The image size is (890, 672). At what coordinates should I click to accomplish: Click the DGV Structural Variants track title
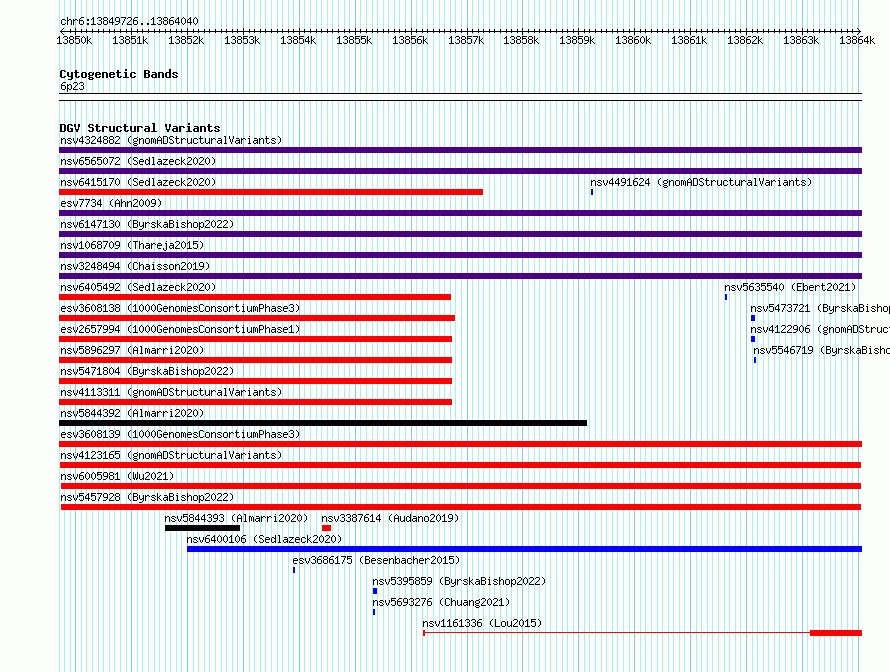click(x=140, y=128)
